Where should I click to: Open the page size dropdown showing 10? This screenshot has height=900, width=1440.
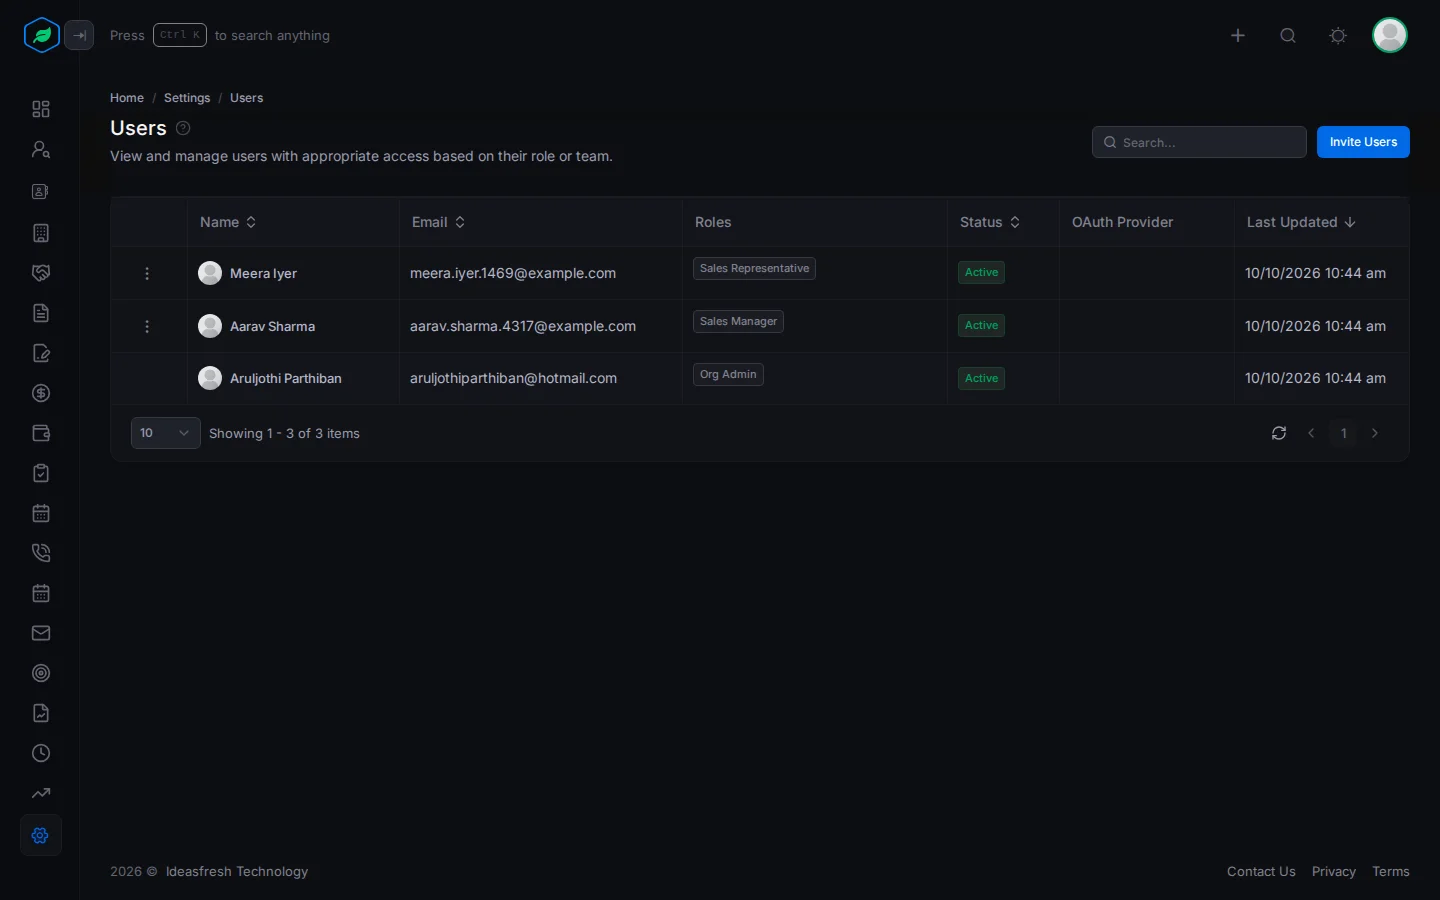point(166,433)
